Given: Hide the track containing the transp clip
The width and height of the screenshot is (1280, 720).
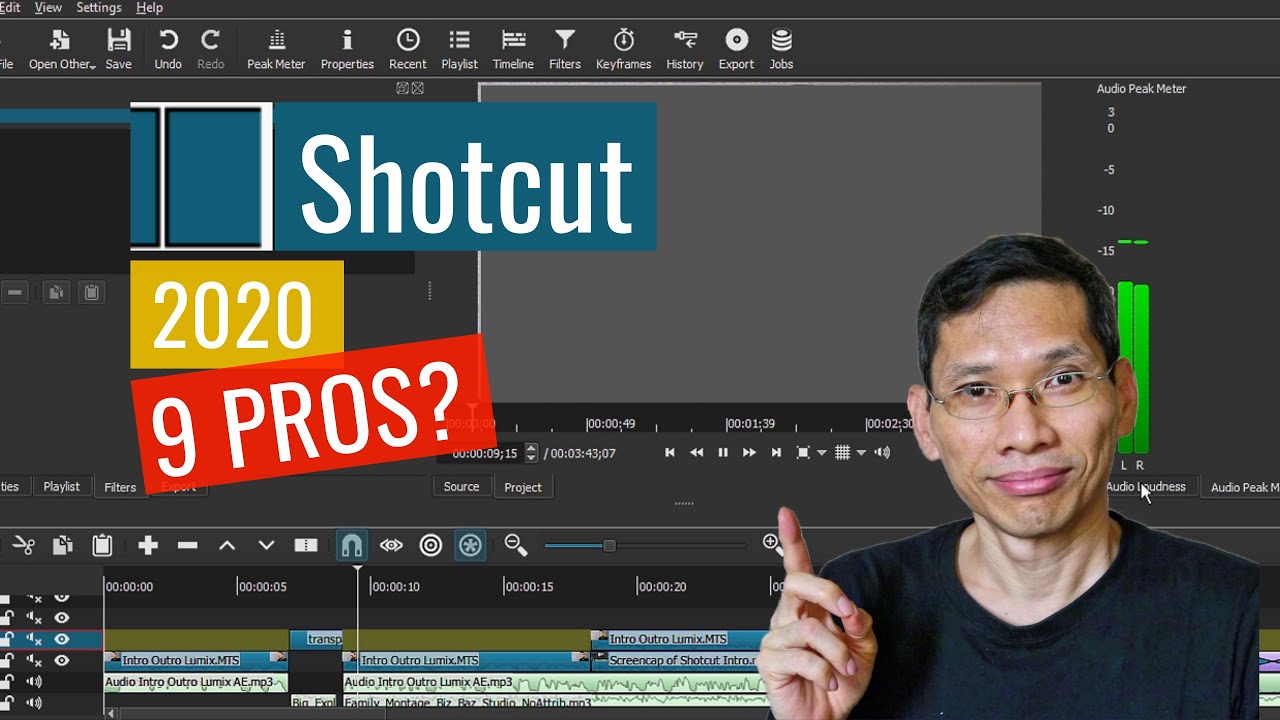Looking at the screenshot, I should point(62,639).
